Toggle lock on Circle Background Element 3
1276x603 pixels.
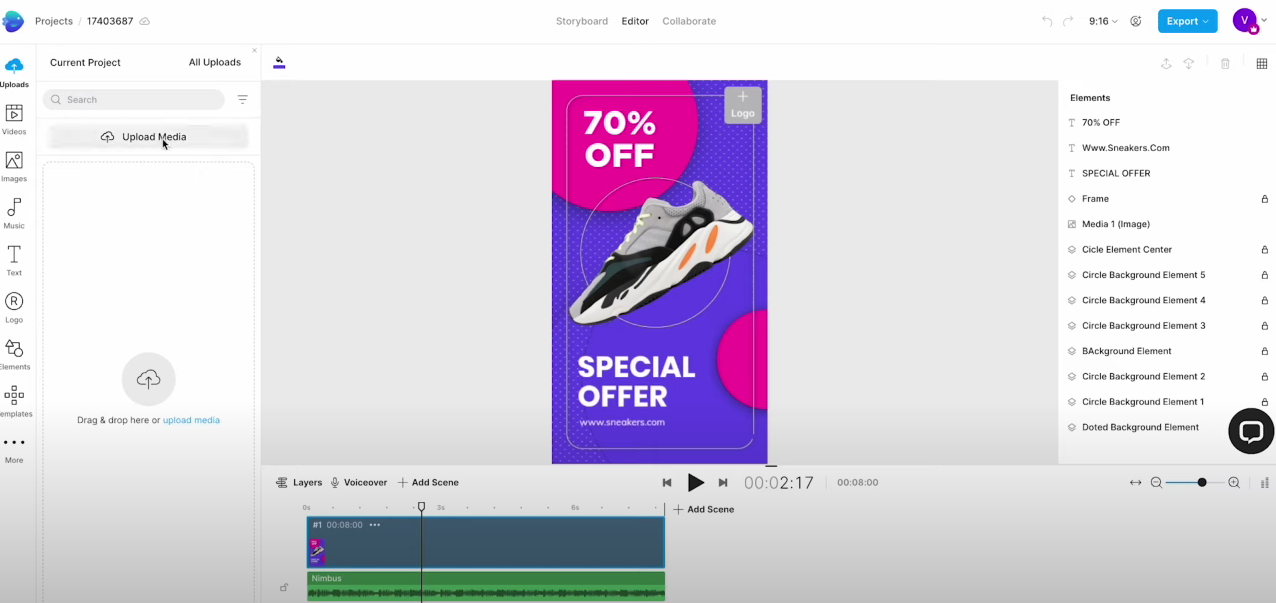[1264, 326]
